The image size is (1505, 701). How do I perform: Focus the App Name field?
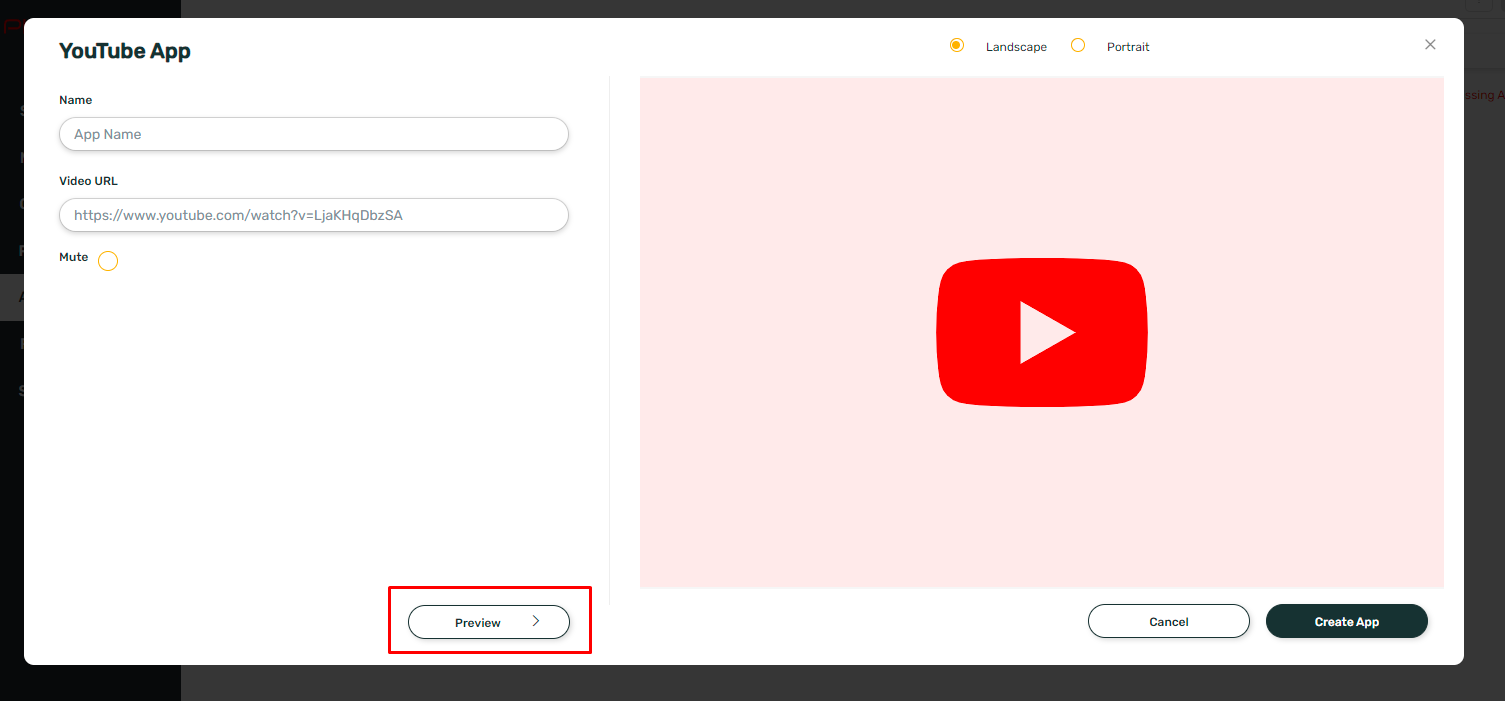click(x=314, y=134)
